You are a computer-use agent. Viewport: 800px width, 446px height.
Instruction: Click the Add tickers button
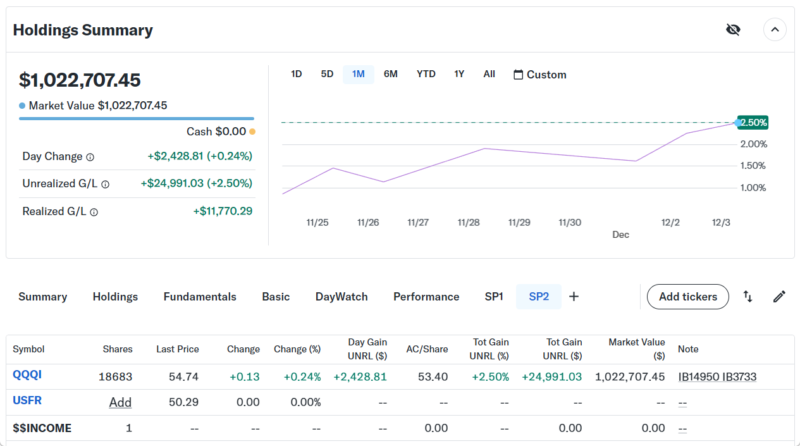tap(688, 297)
